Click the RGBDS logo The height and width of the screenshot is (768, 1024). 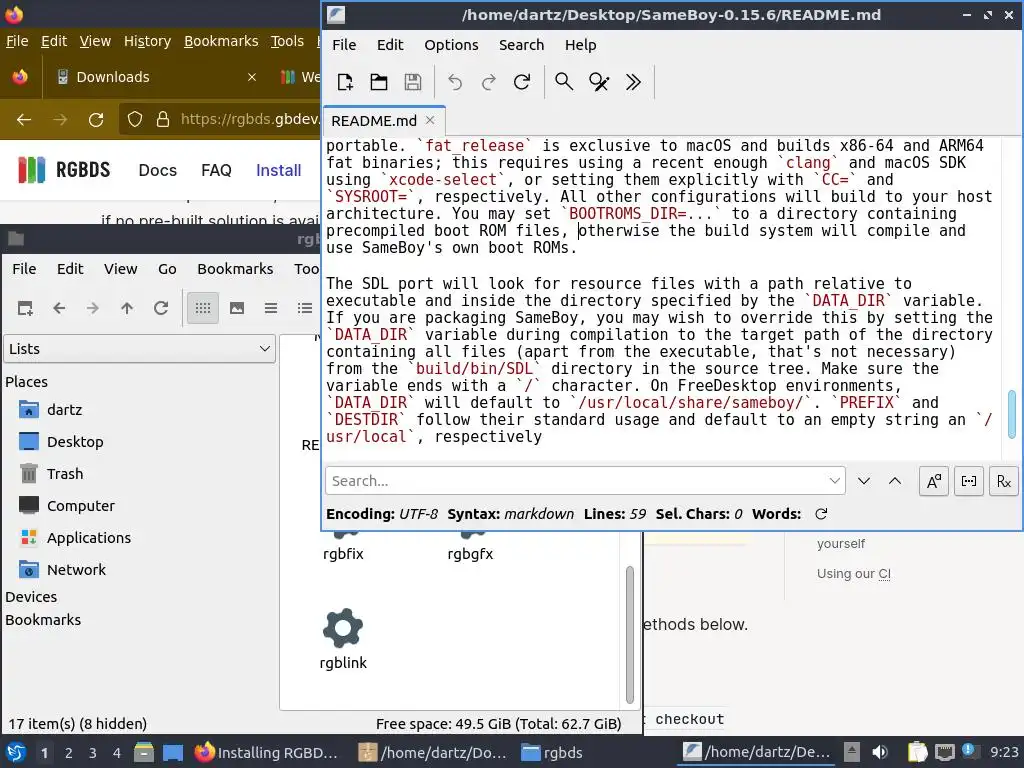[64, 170]
